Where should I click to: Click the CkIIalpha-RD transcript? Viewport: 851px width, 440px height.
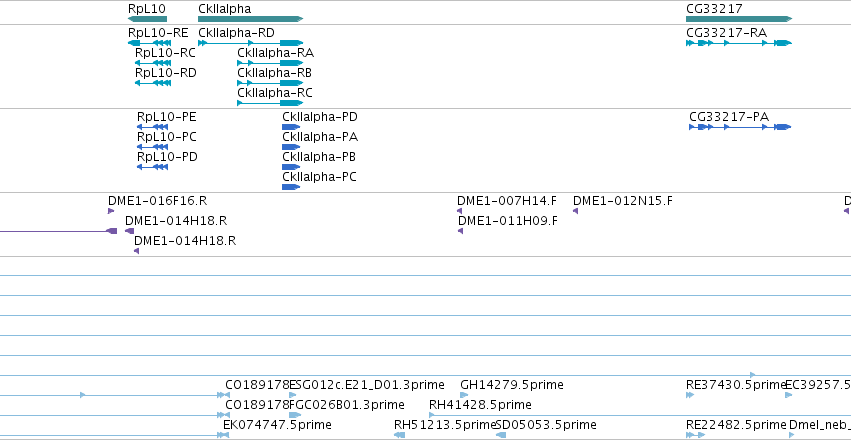(x=250, y=43)
